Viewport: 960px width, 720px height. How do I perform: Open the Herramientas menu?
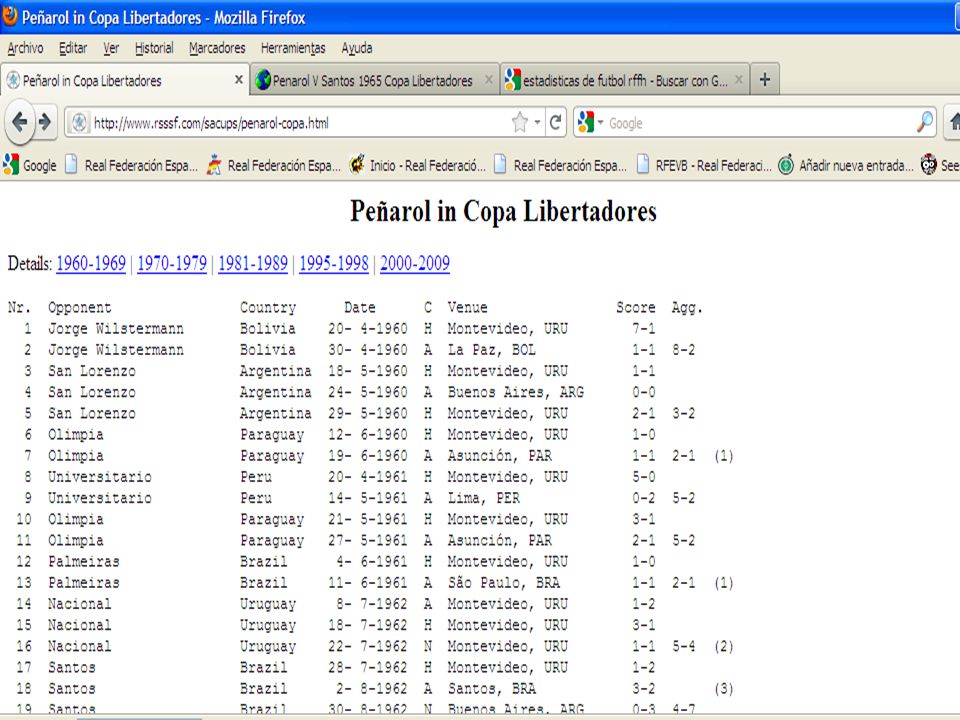(293, 48)
